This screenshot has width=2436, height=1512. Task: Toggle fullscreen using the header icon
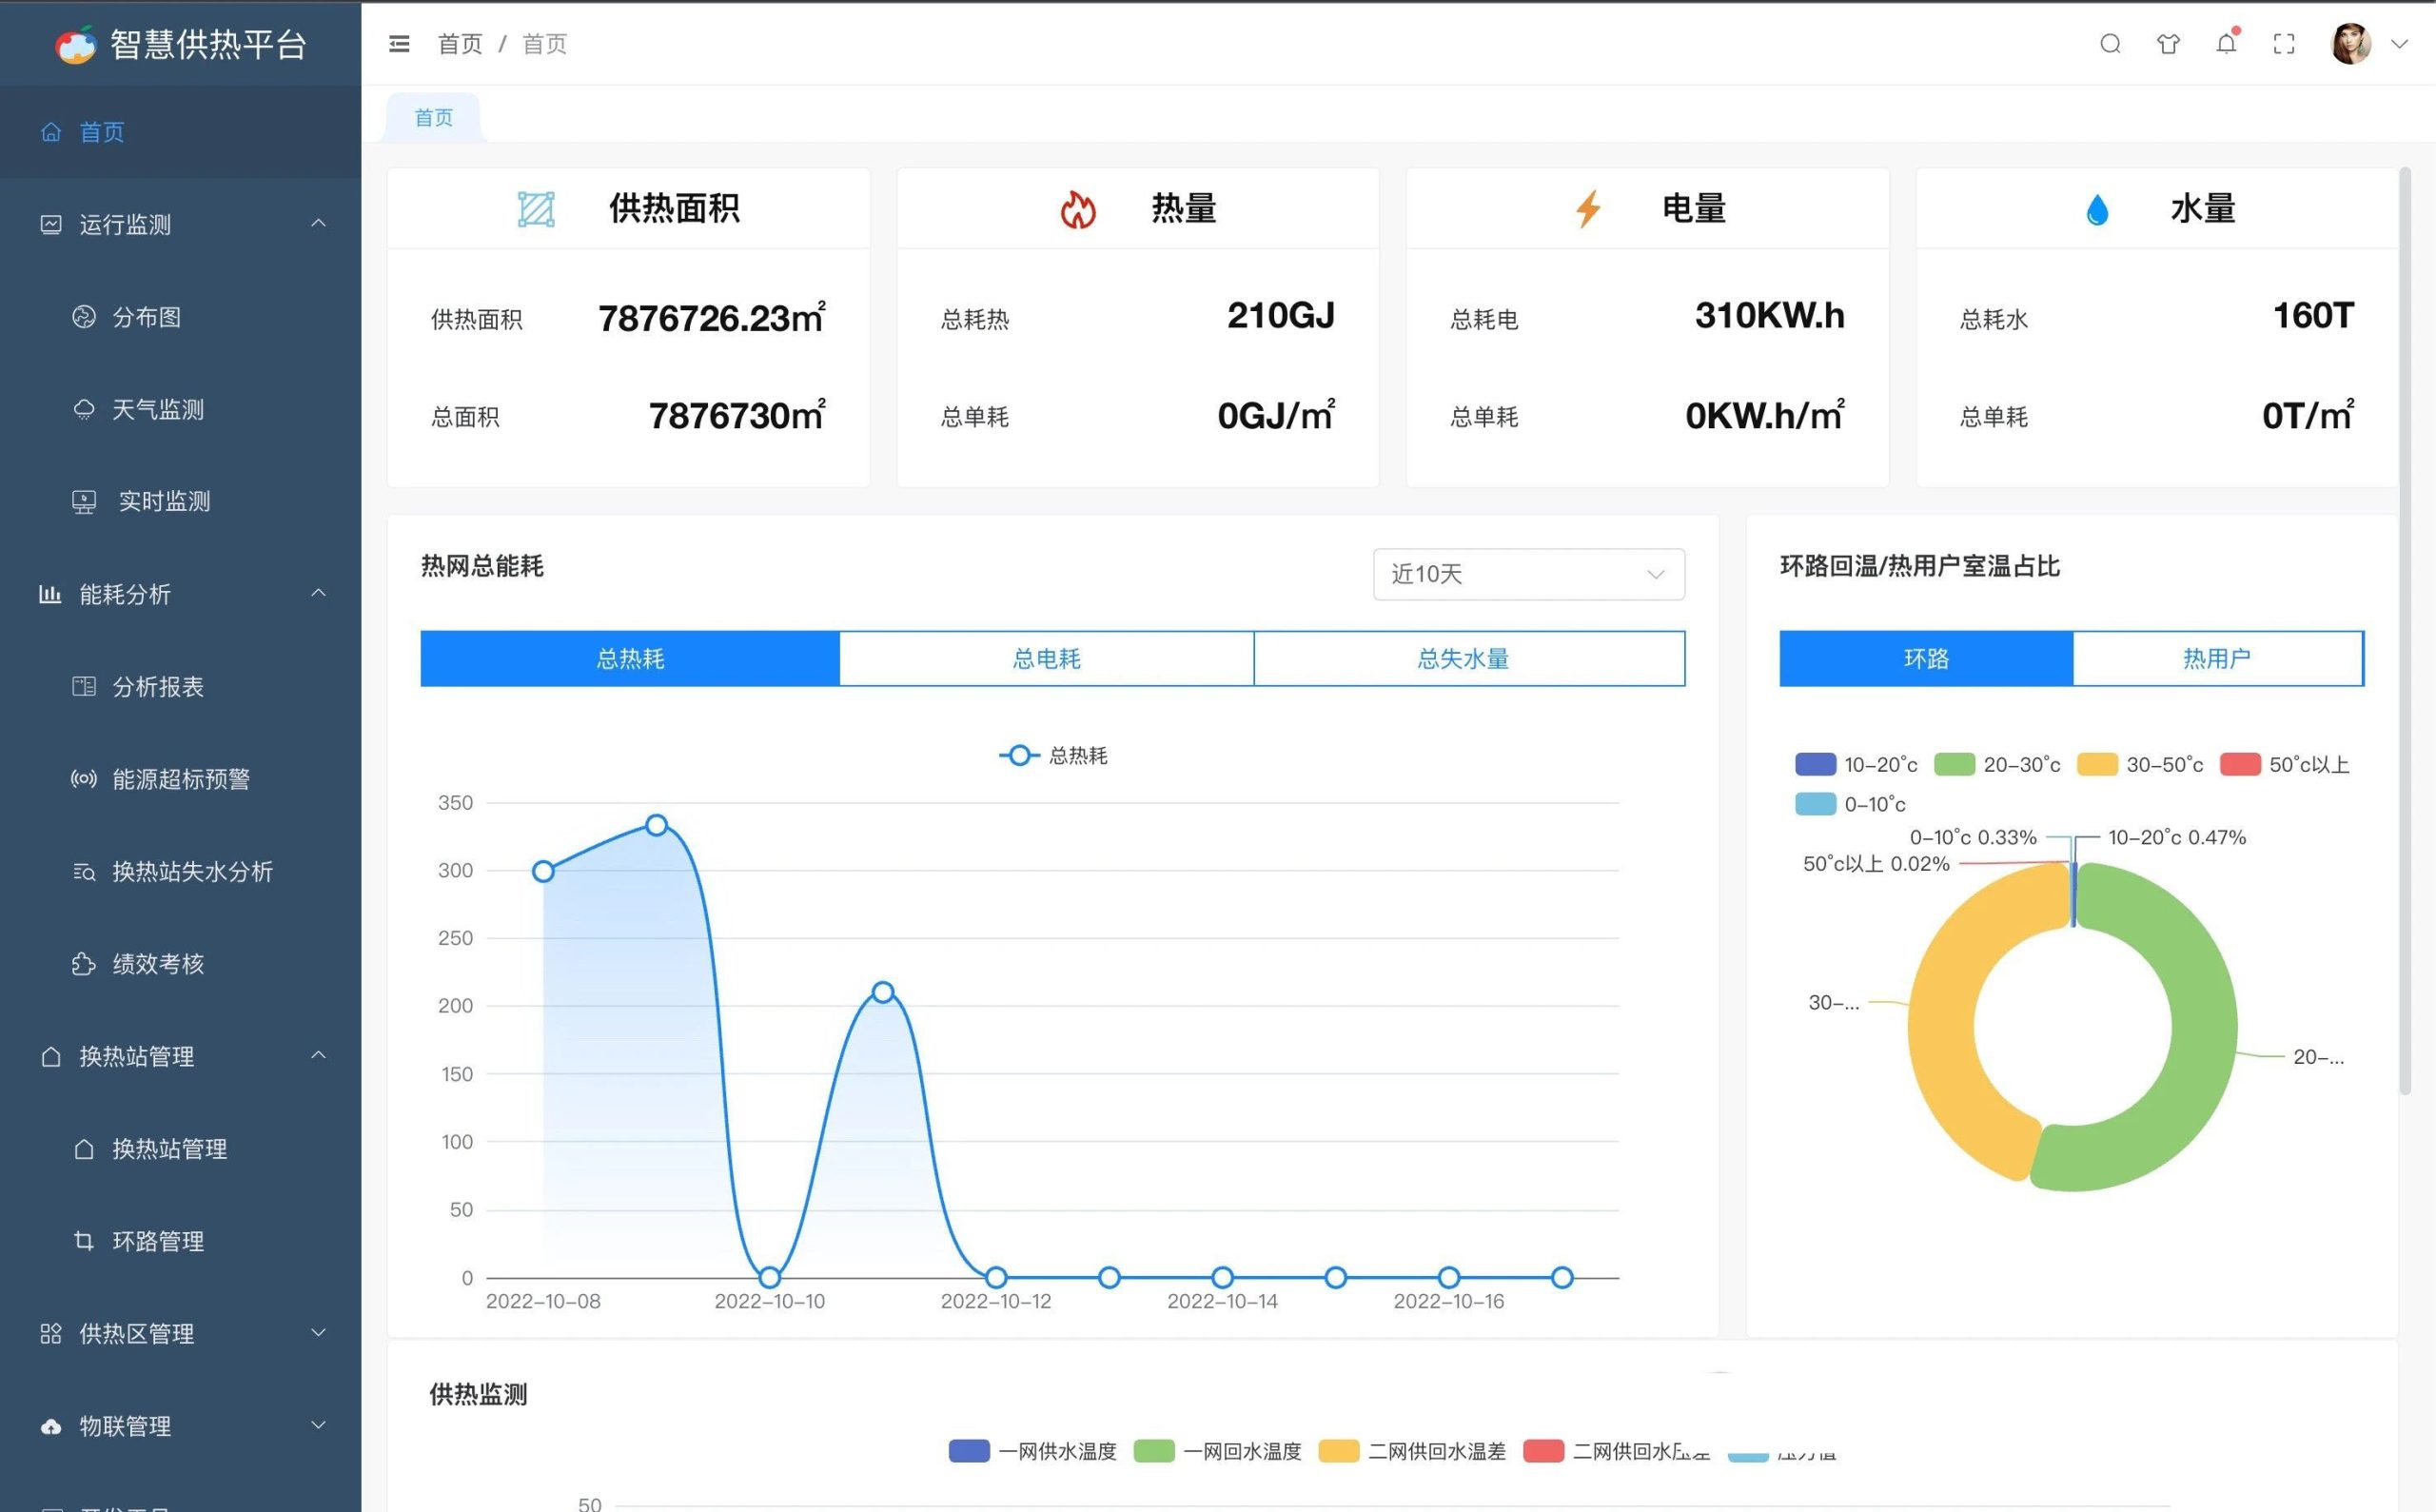click(2284, 44)
